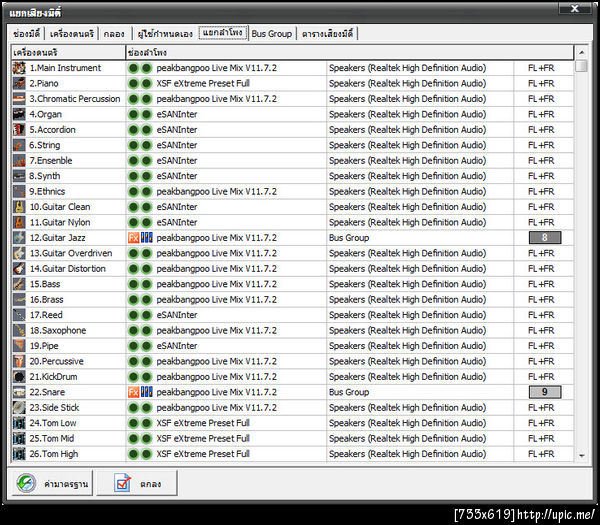The height and width of the screenshot is (525, 600).
Task: Toggle left green light on Tom Mid row
Action: pos(133,439)
